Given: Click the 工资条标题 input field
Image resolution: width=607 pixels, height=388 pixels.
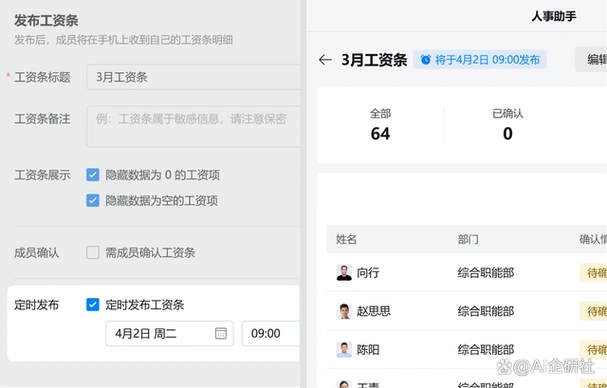Looking at the screenshot, I should point(193,77).
